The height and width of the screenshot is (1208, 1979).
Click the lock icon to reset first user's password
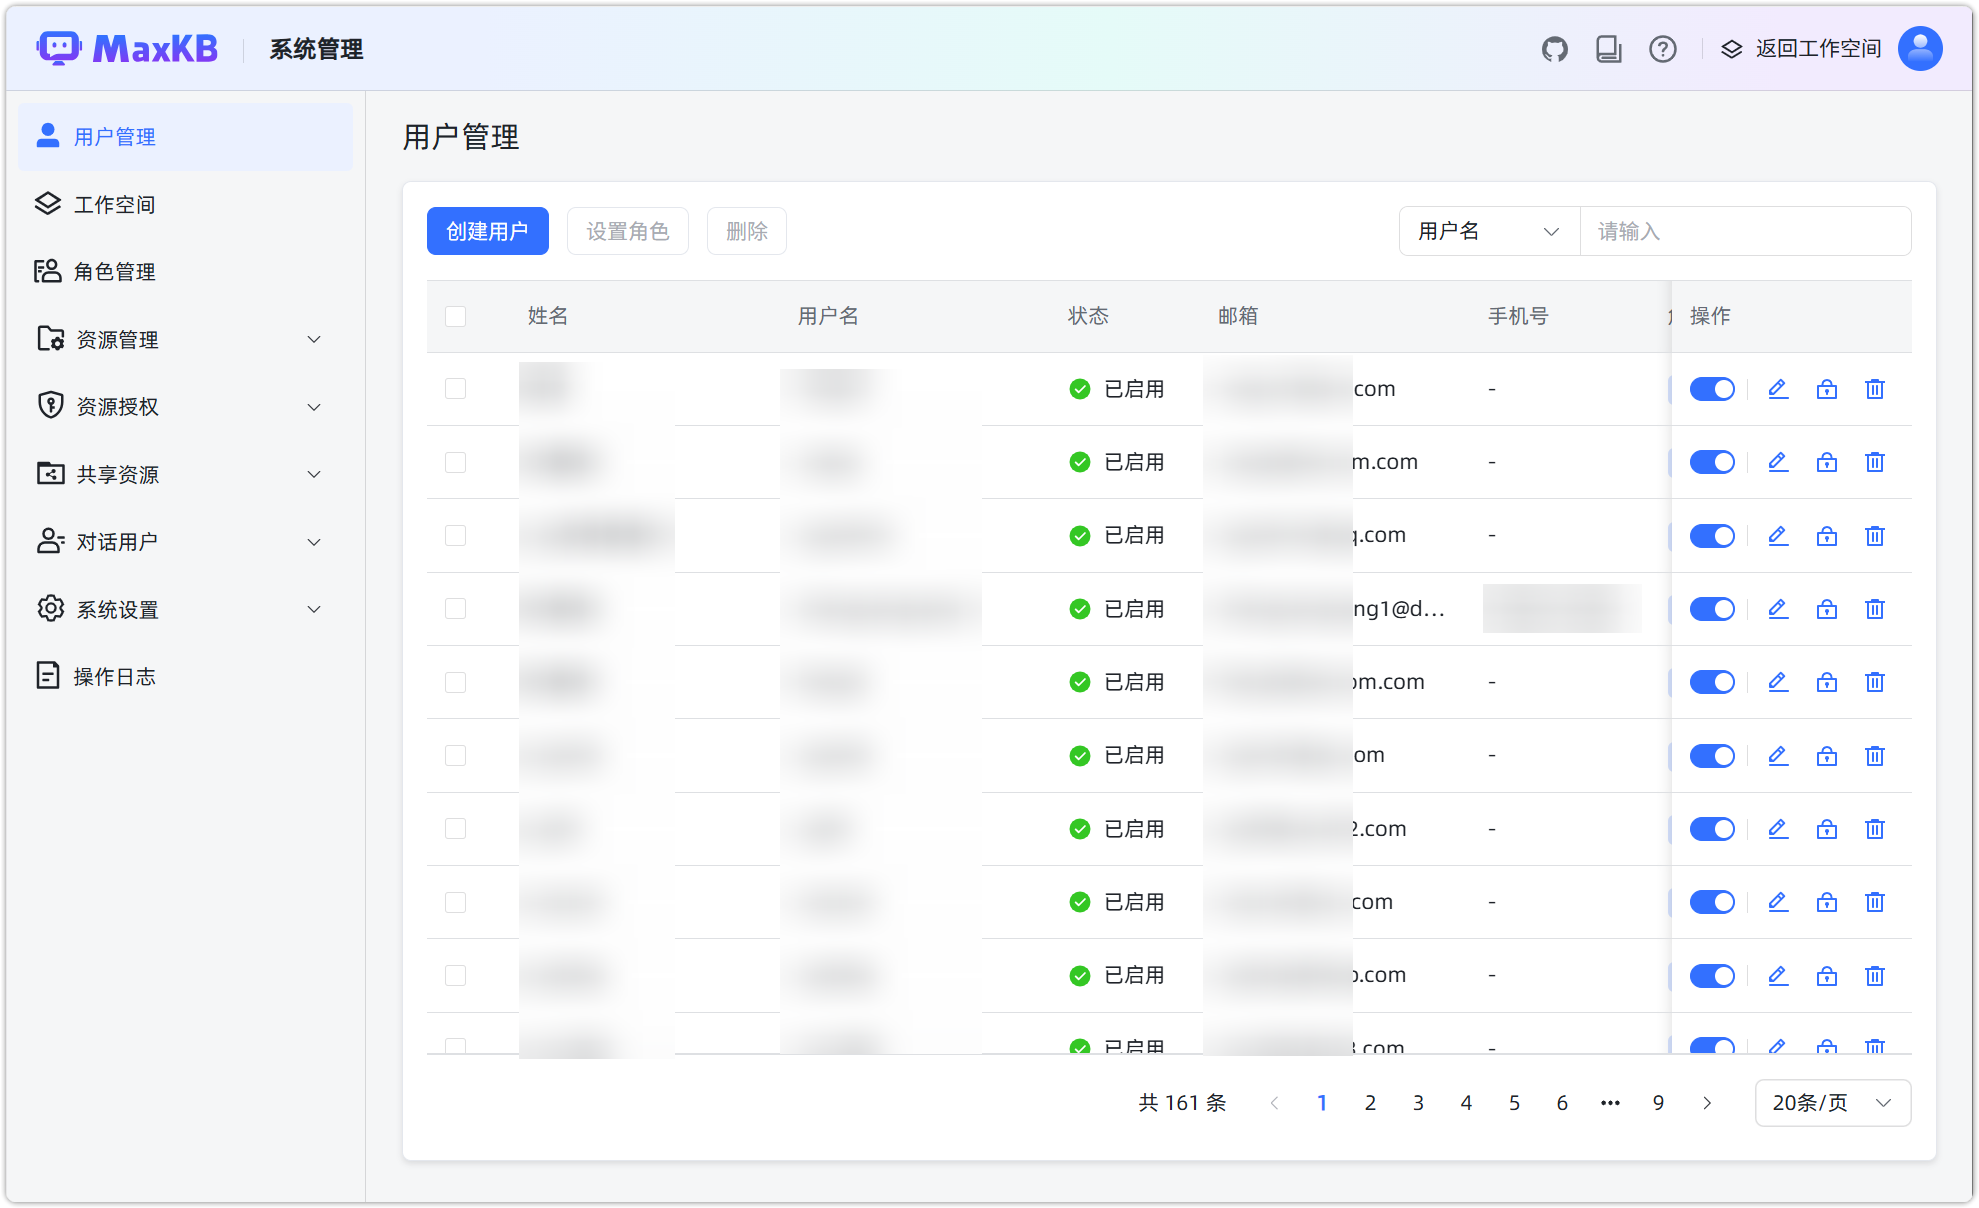[x=1826, y=389]
